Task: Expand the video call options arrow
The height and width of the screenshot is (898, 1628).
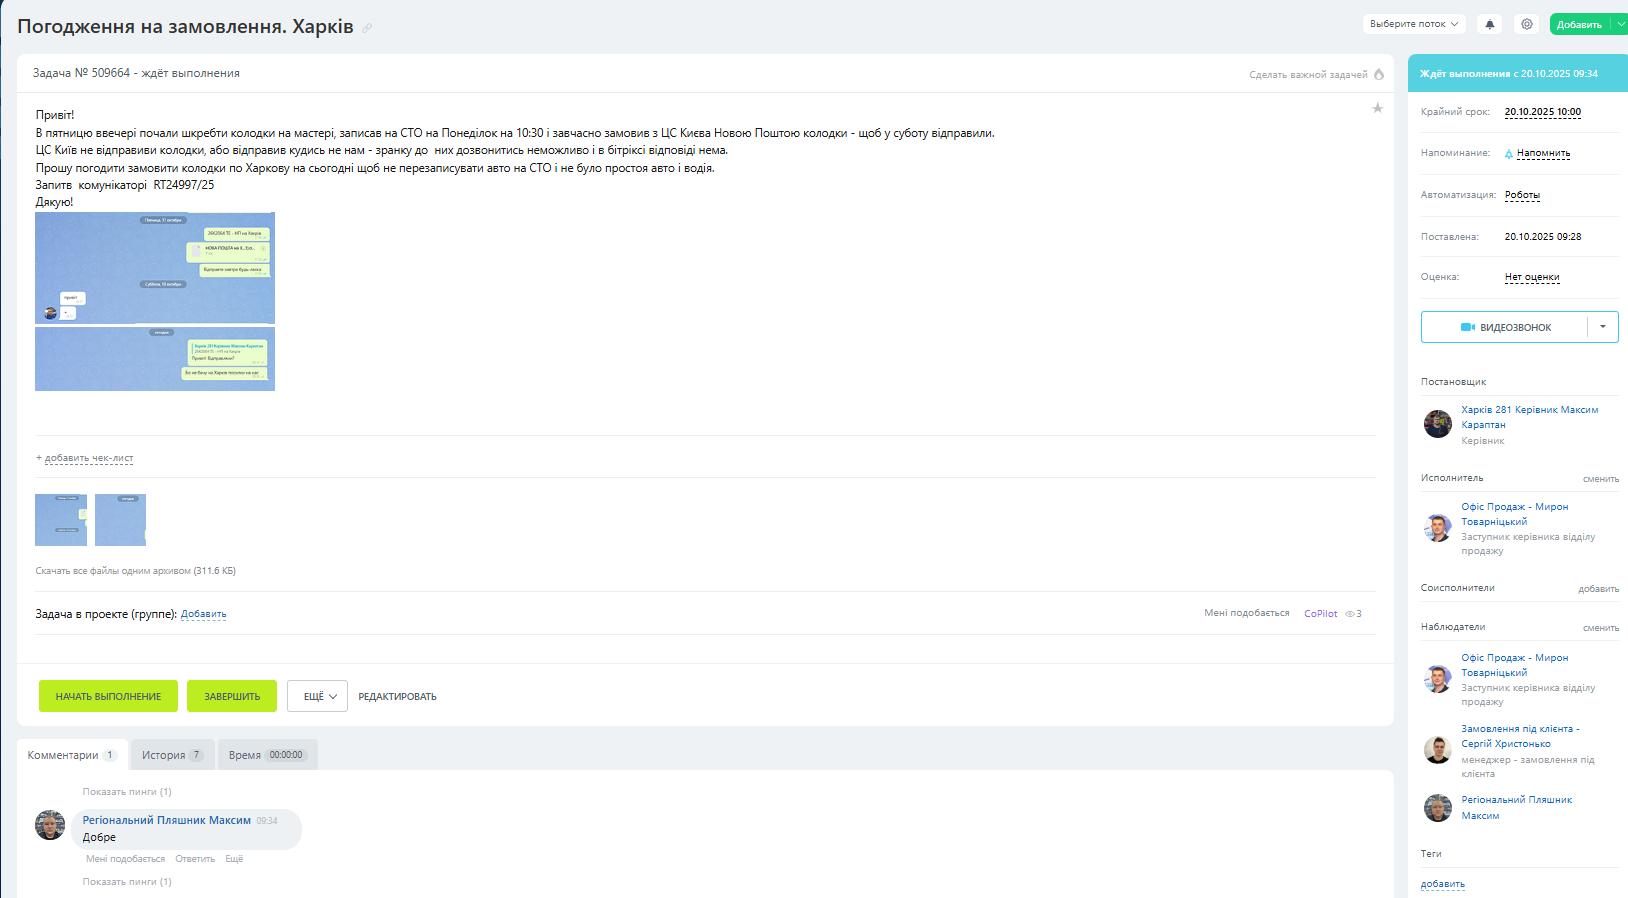Action: (1602, 327)
